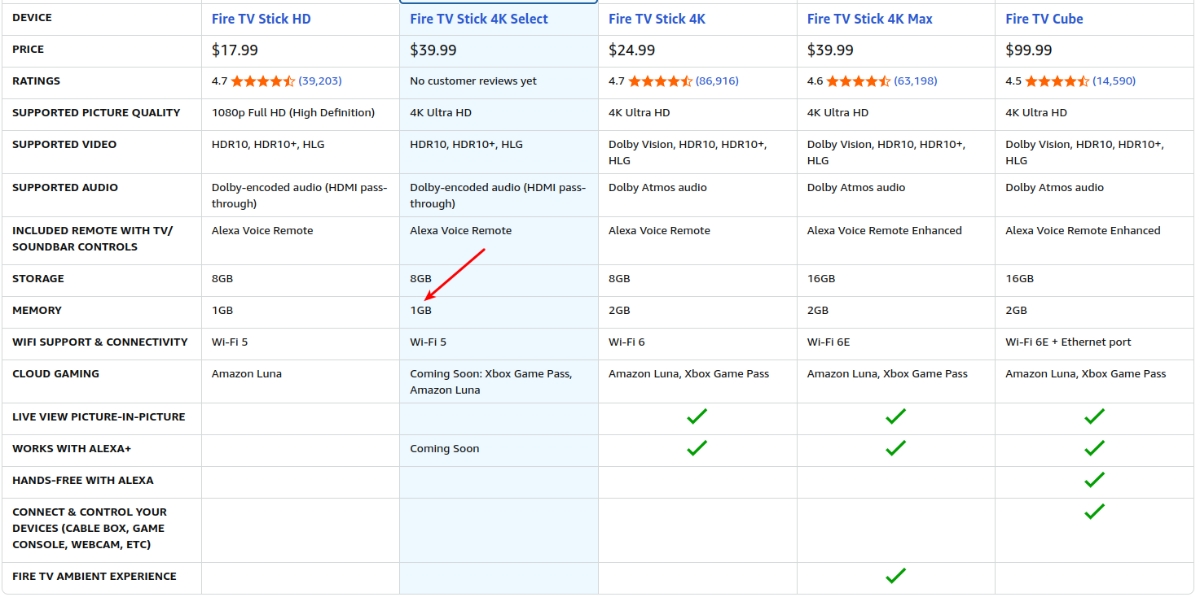Open the 63,198 reviews count link
The height and width of the screenshot is (597, 1200).
coord(915,81)
